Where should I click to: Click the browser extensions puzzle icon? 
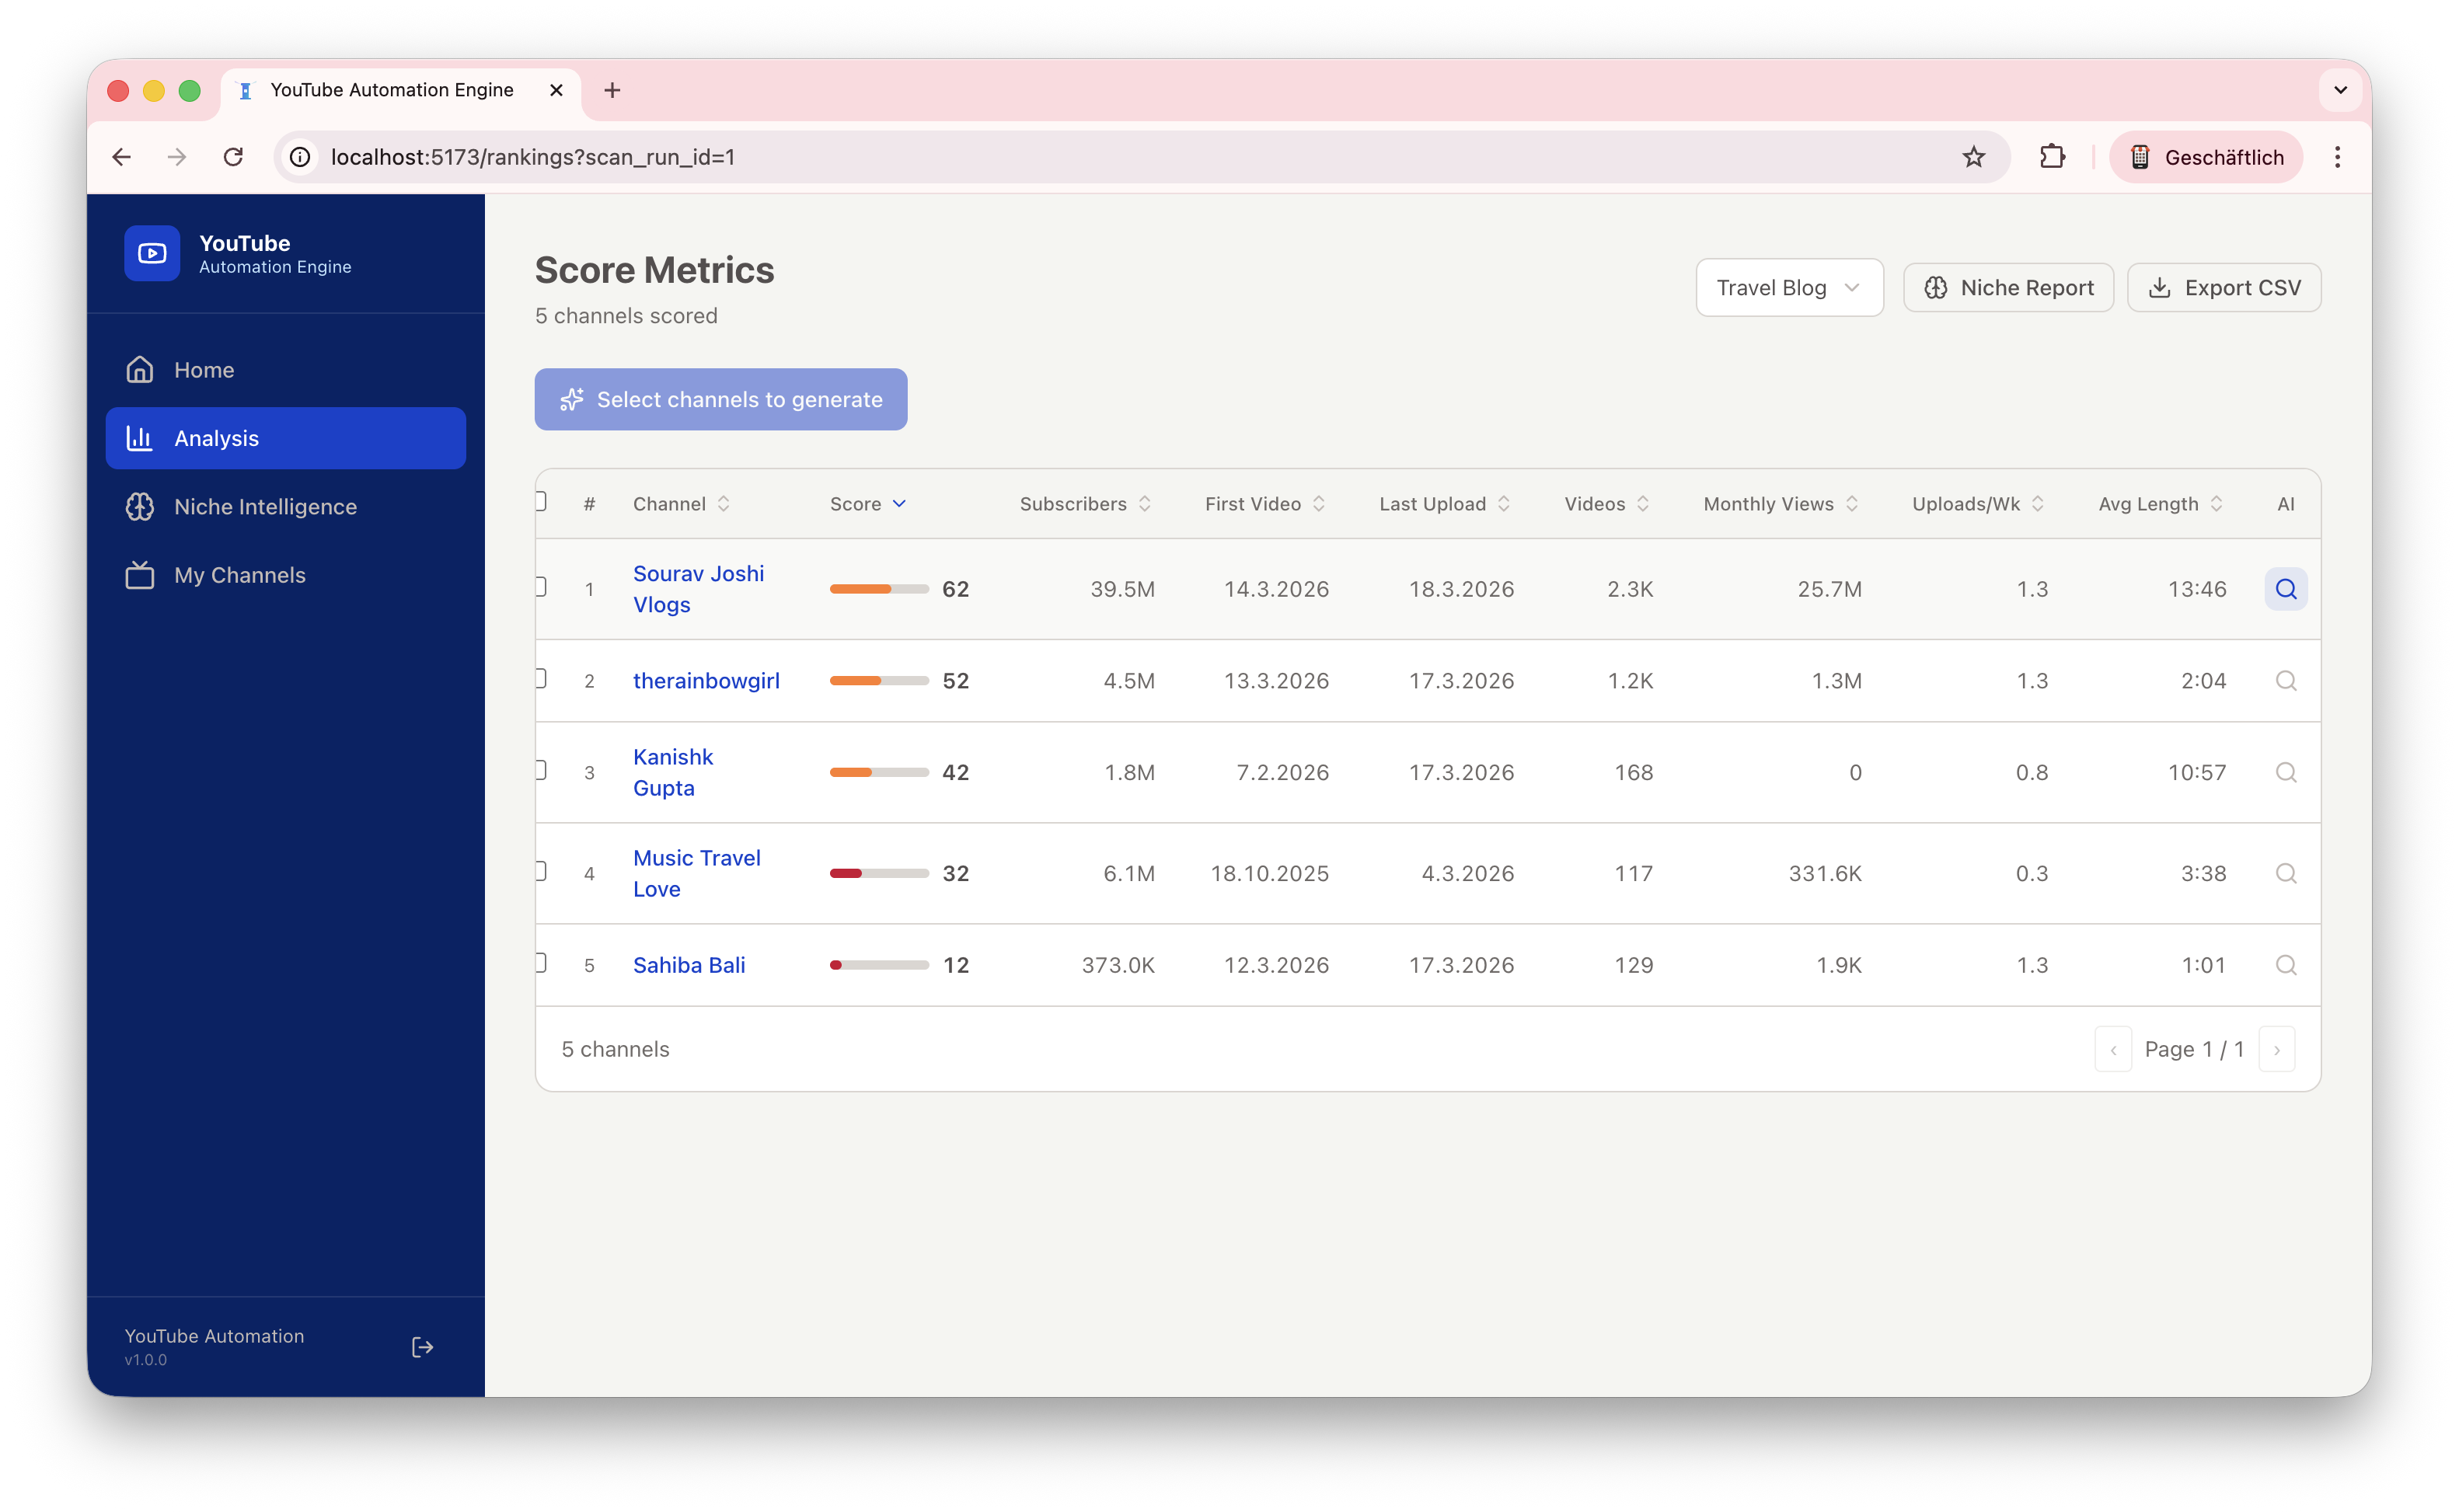pyautogui.click(x=2052, y=157)
